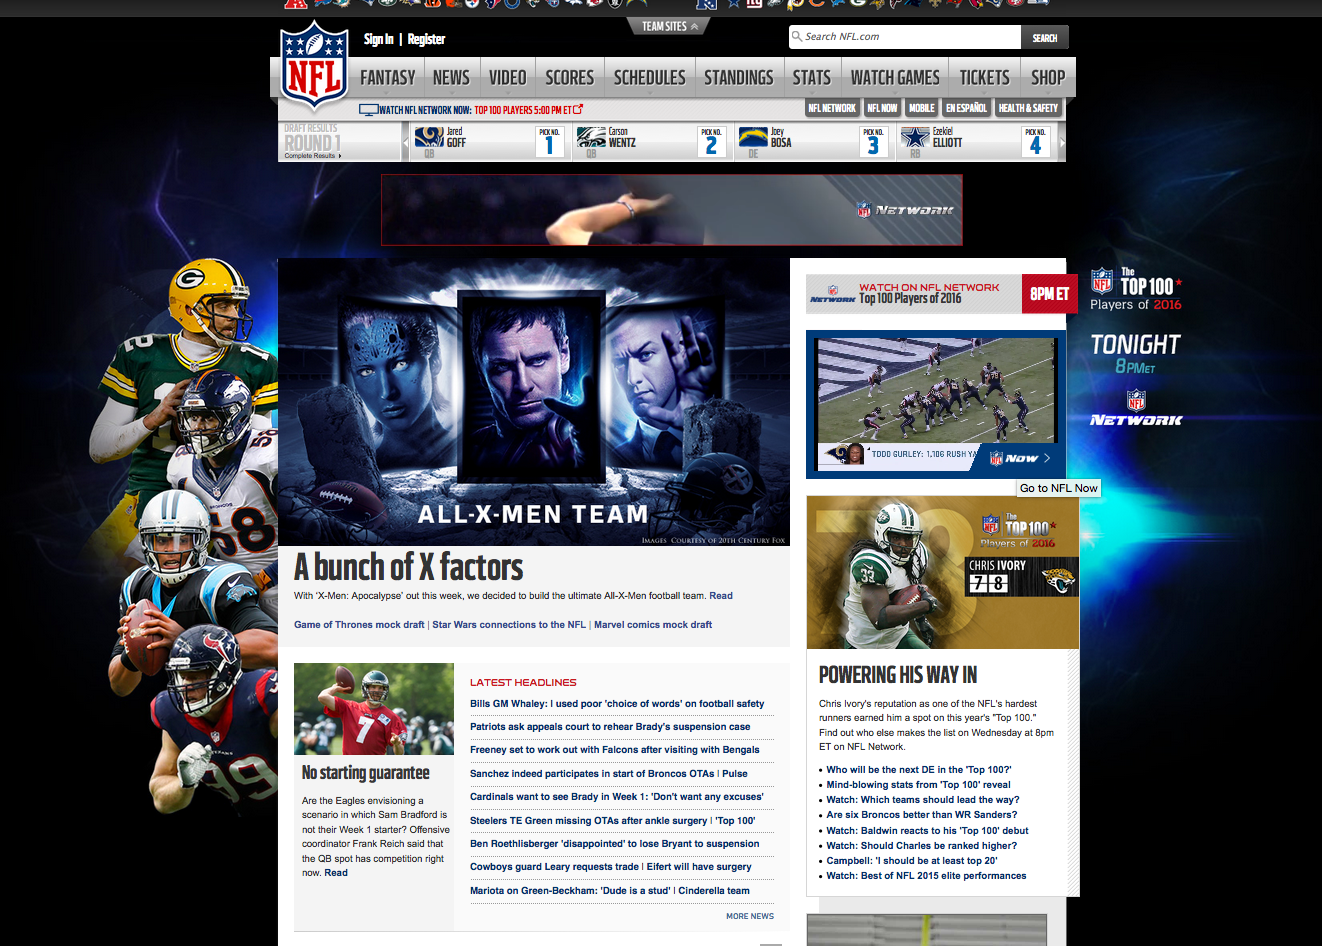This screenshot has height=946, width=1322.
Task: Click the NFL Network logo under Tonight 8PM ET
Action: pos(1136,409)
